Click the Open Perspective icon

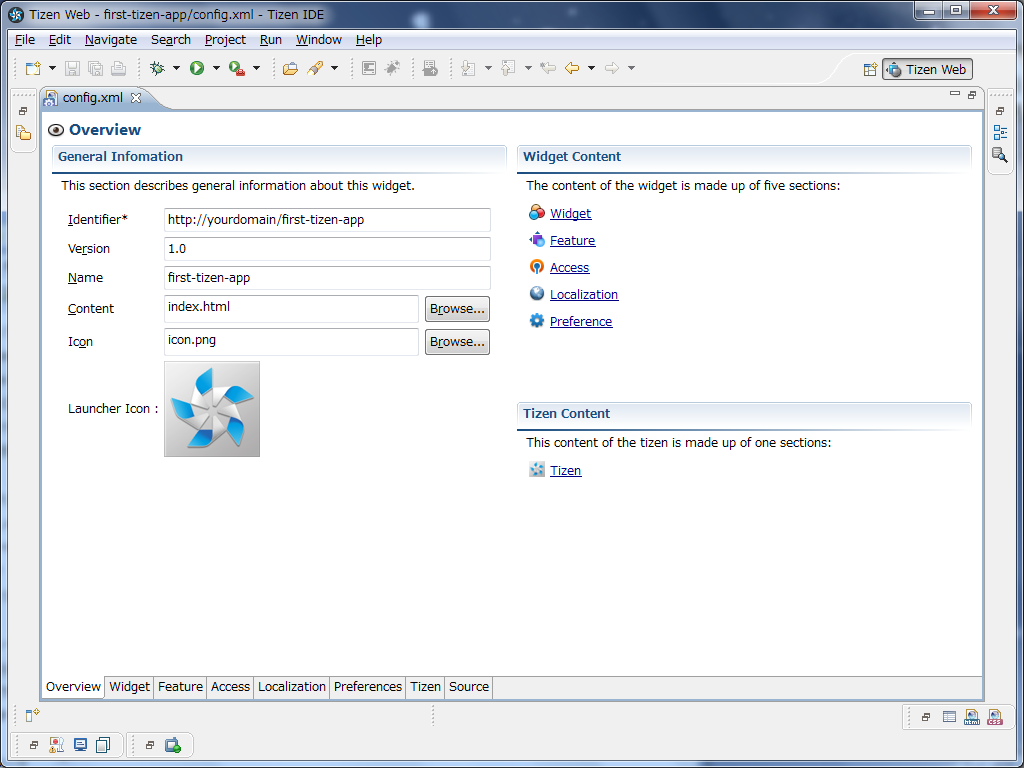coord(870,69)
